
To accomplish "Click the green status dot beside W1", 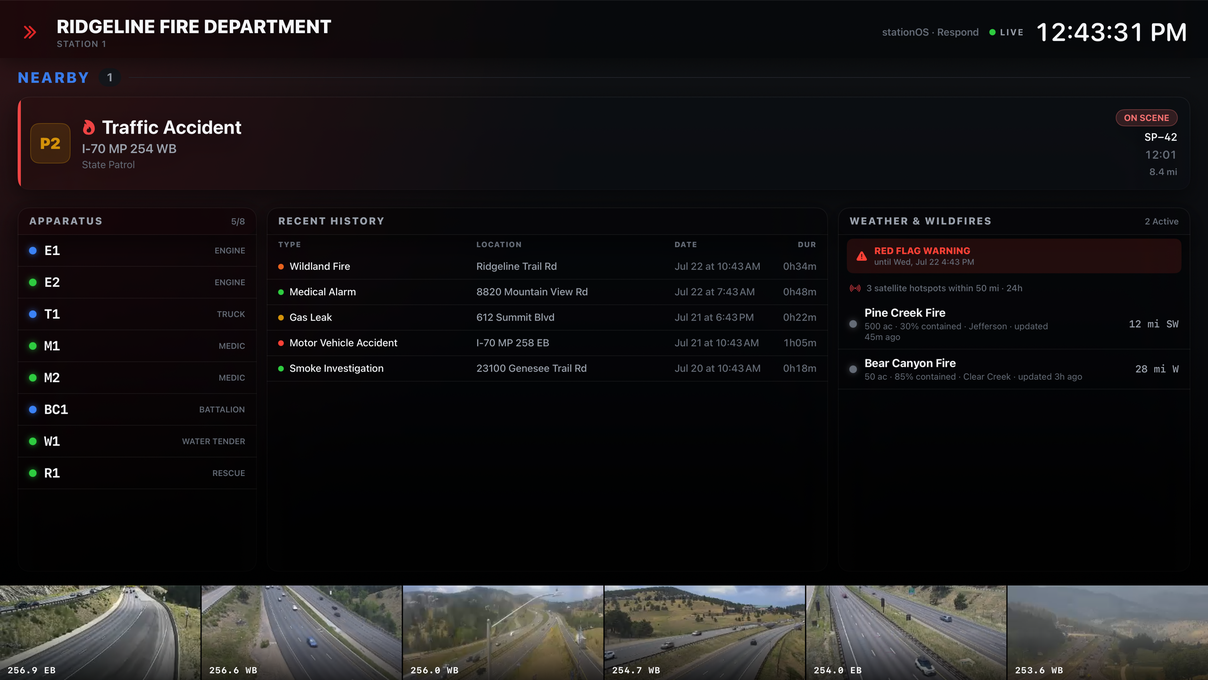I will (33, 441).
